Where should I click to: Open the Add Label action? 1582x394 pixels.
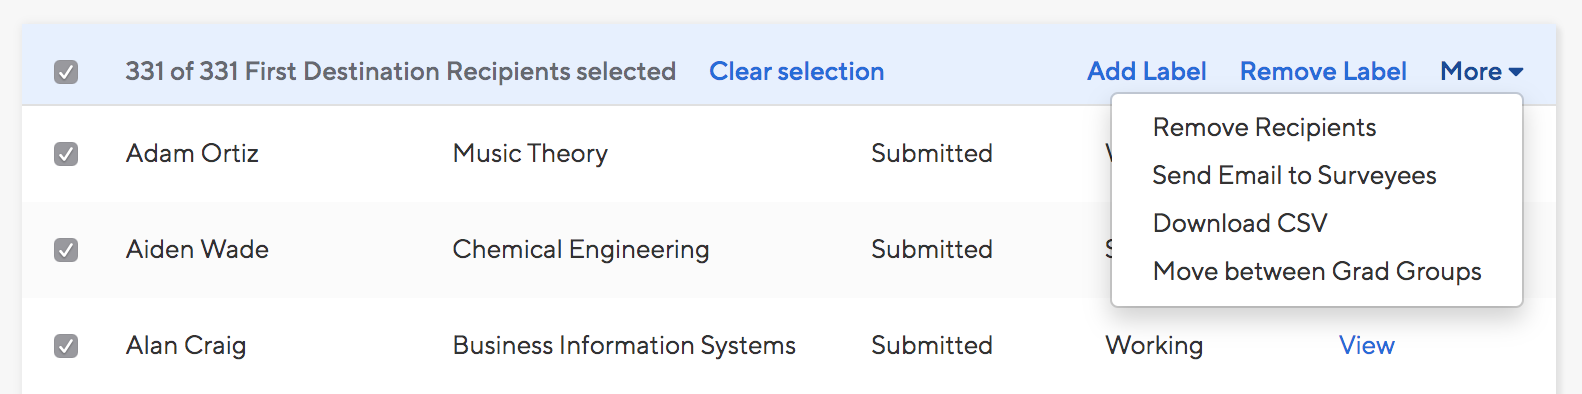[x=1147, y=72]
